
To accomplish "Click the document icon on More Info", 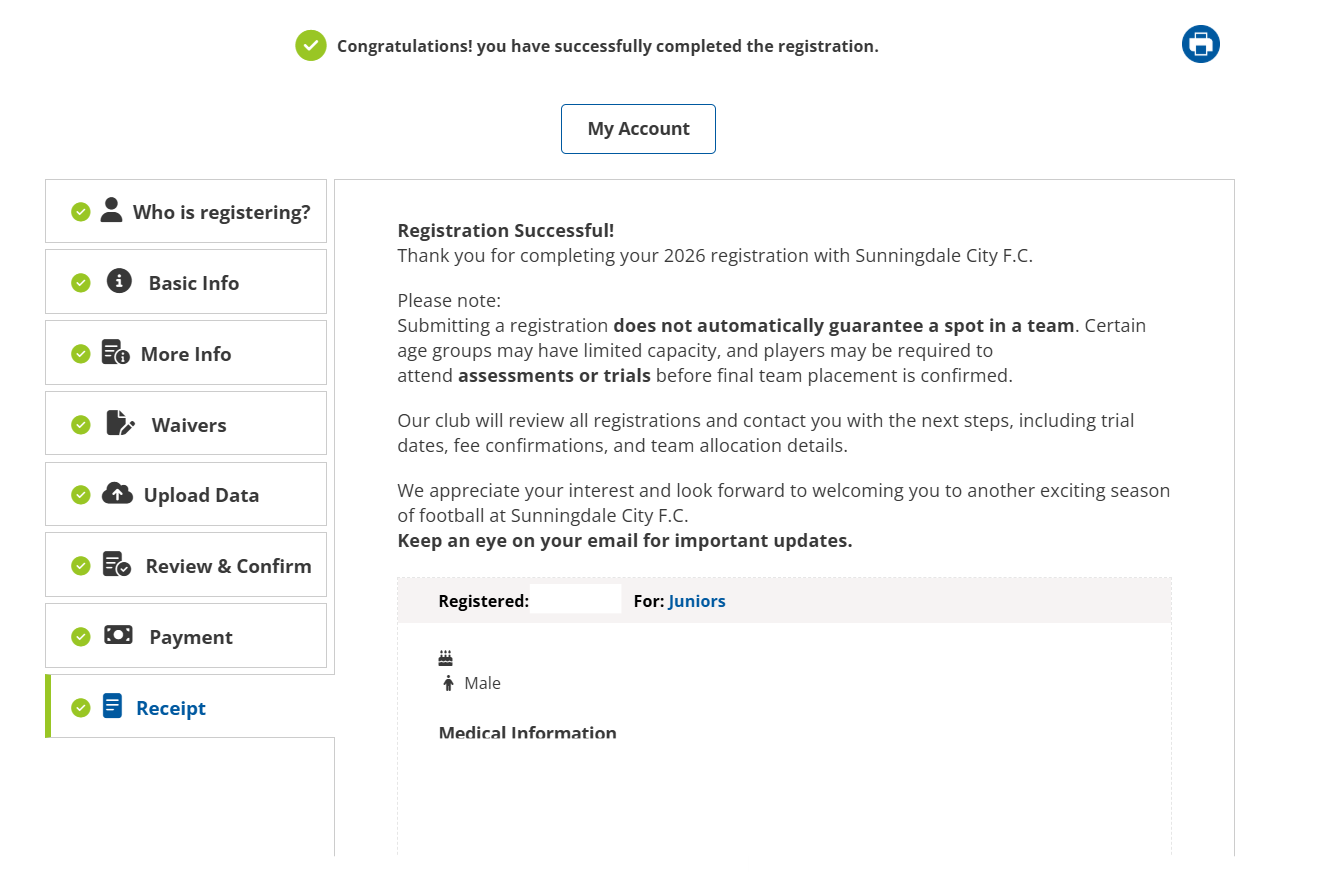I will pyautogui.click(x=115, y=353).
